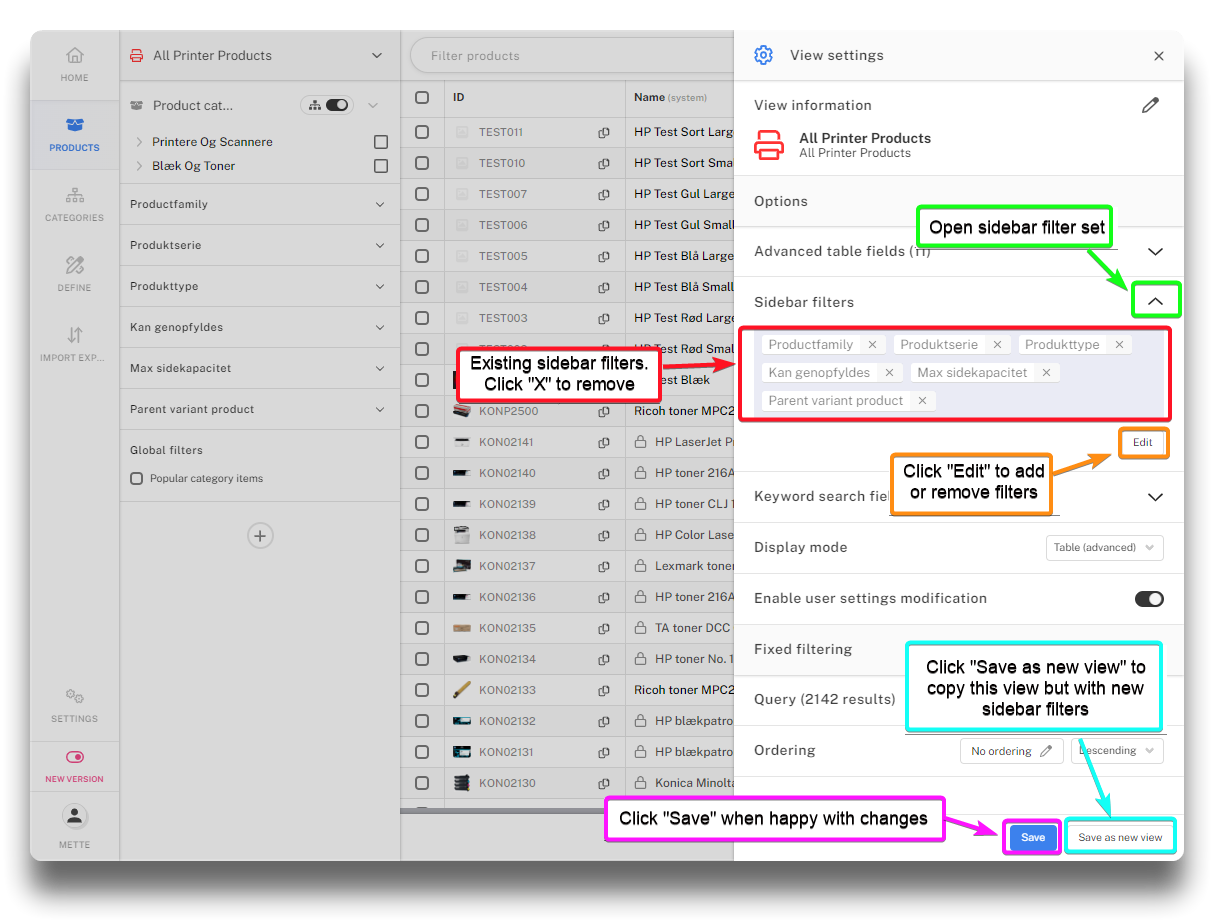The image size is (1214, 923).
Task: Open Import Export section
Action: [x=74, y=343]
